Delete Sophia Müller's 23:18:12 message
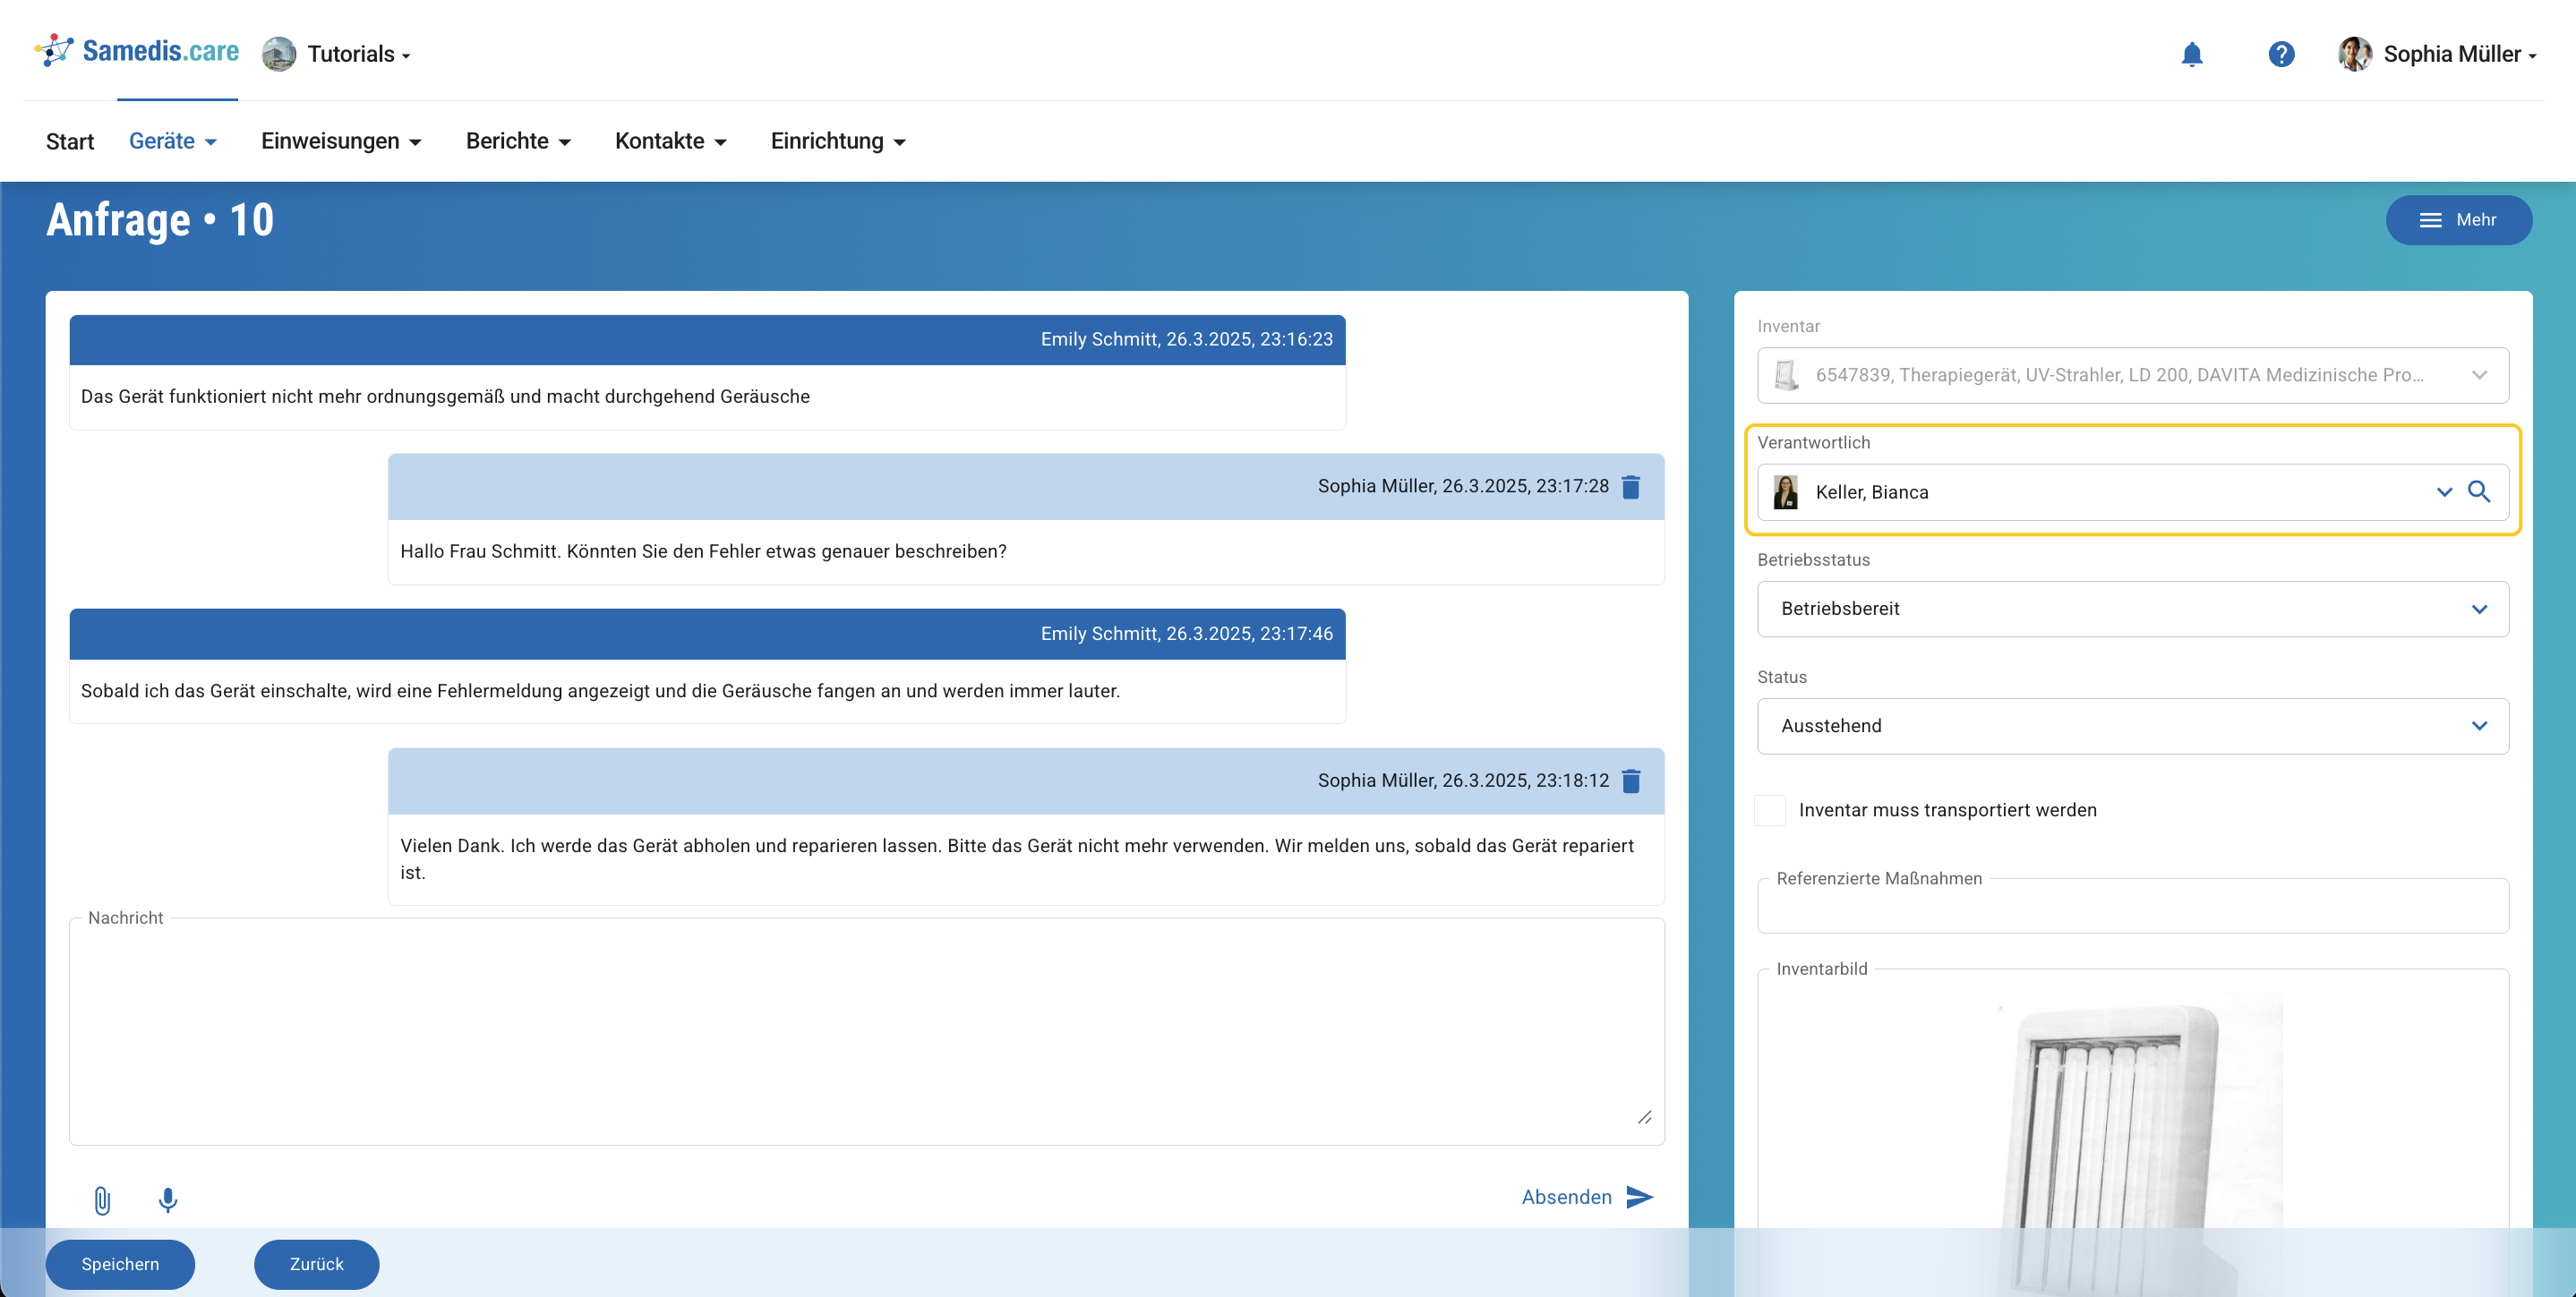 1631,781
